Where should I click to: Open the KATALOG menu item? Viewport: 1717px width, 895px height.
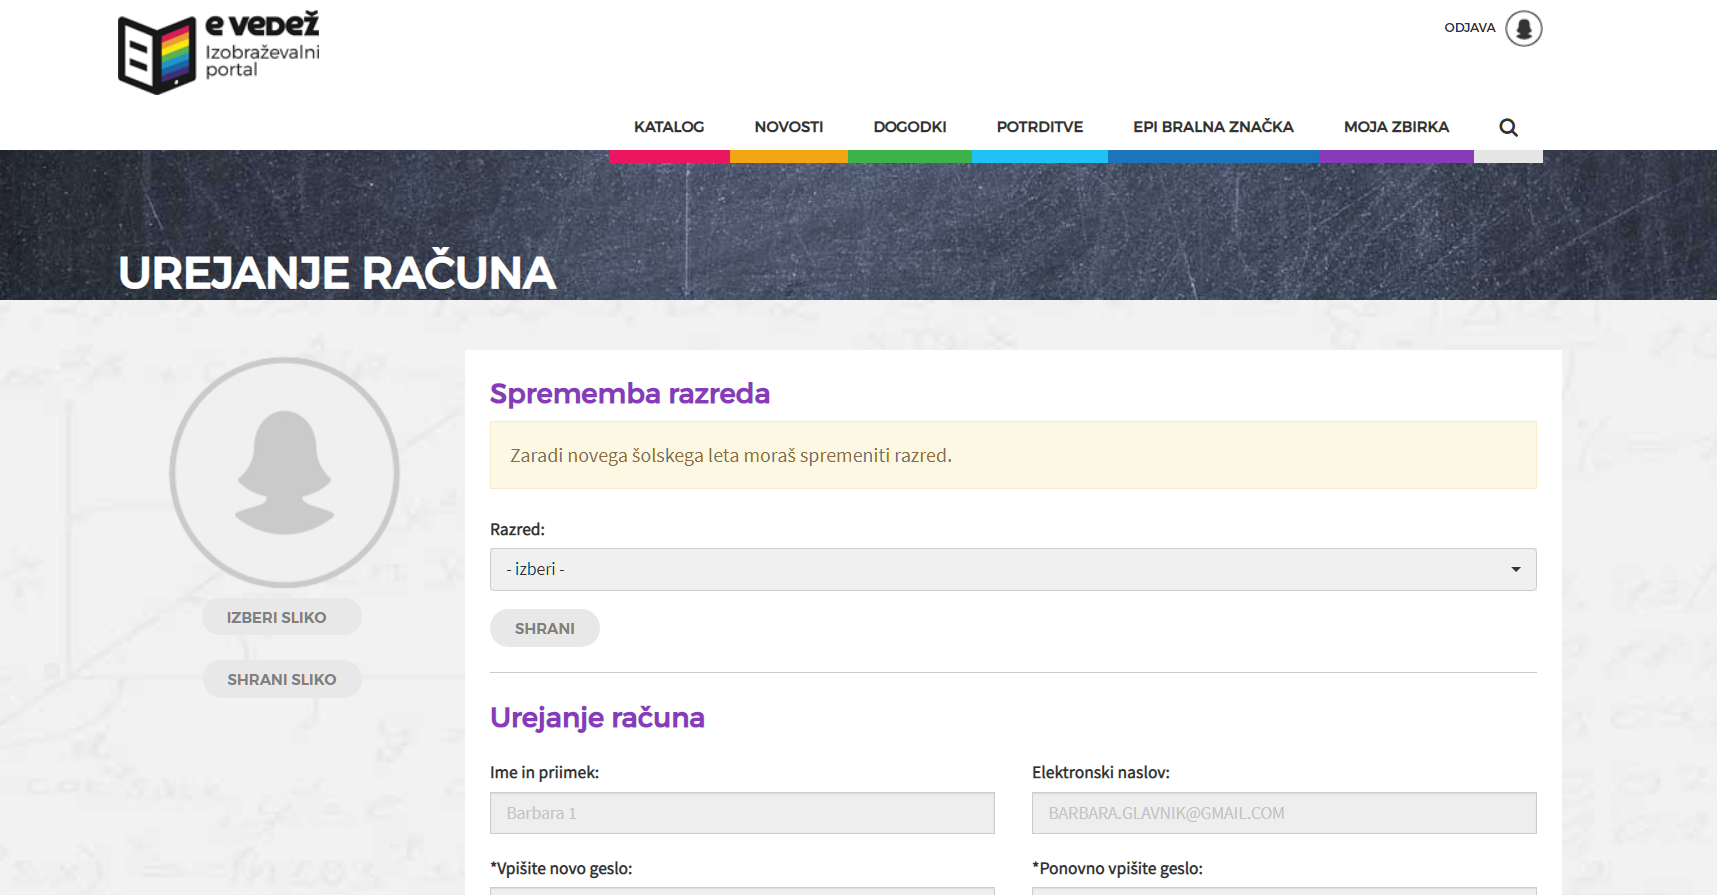point(669,127)
